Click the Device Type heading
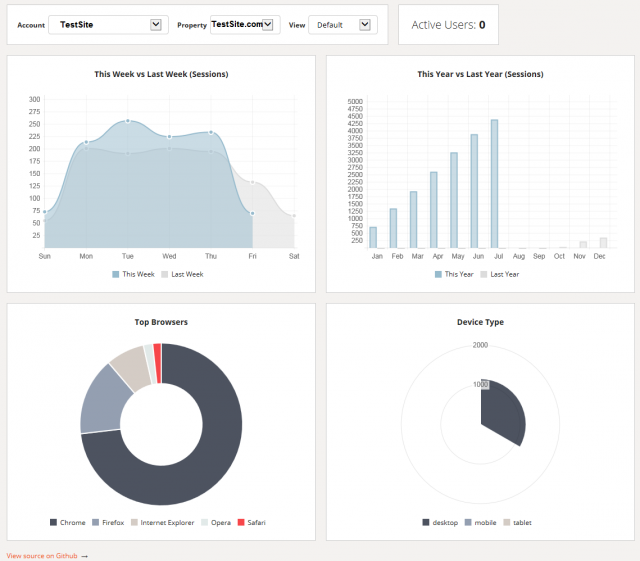 [480, 322]
